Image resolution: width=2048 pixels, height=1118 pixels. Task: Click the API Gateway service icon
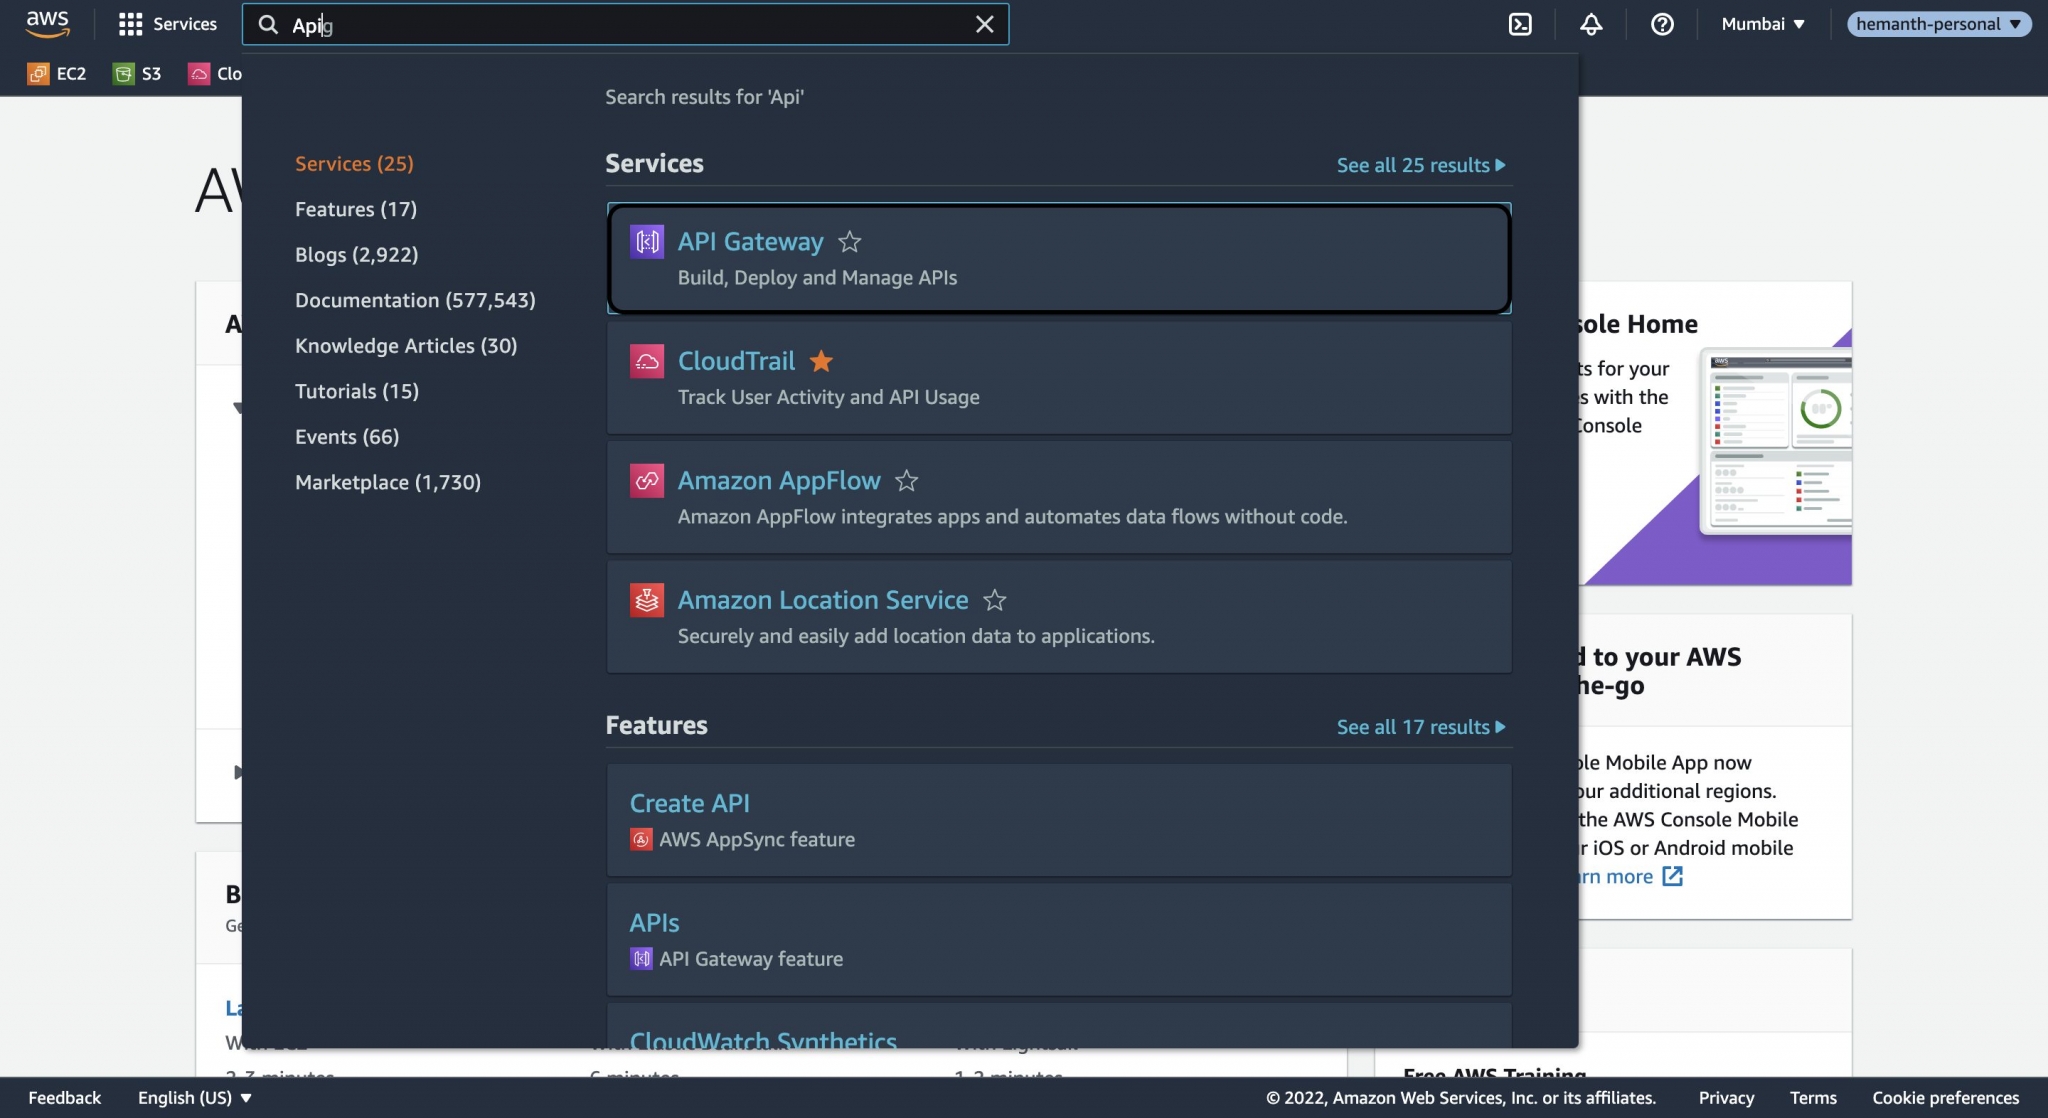646,240
